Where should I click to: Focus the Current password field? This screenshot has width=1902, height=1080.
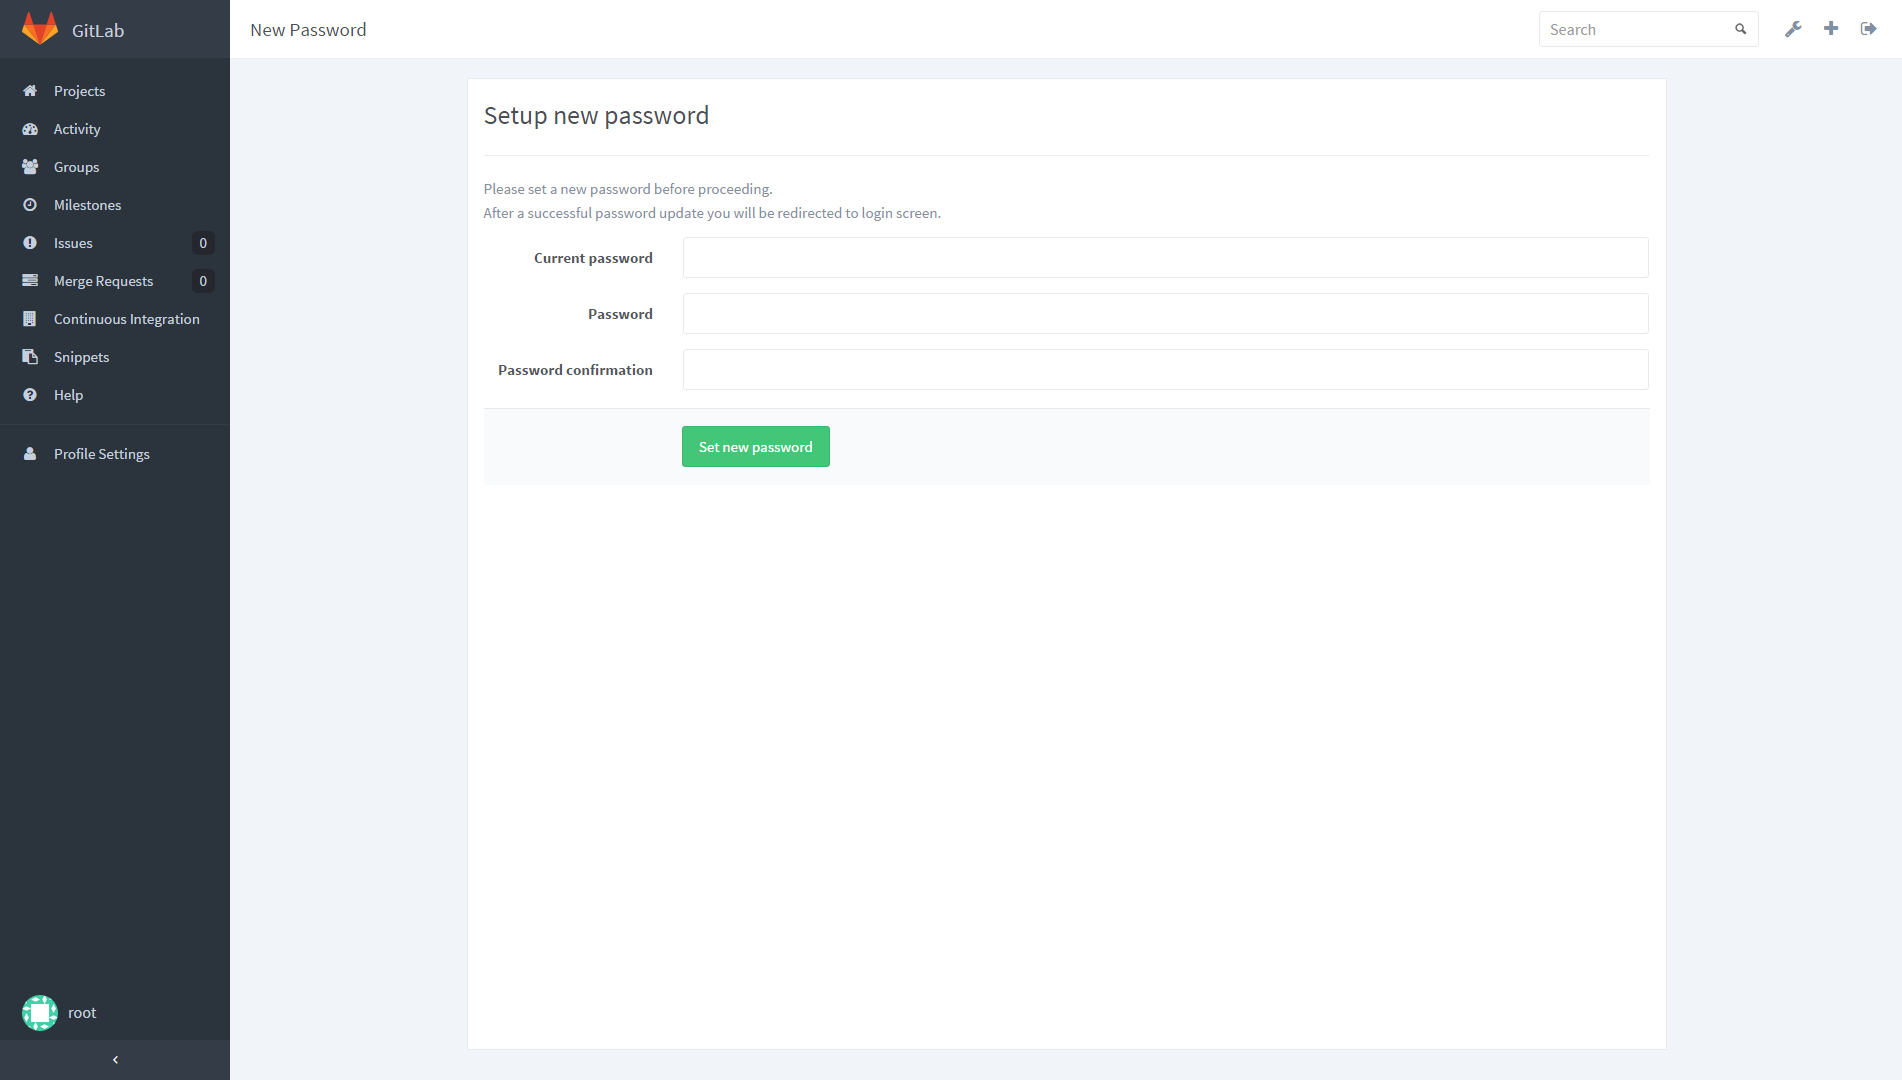point(1166,258)
